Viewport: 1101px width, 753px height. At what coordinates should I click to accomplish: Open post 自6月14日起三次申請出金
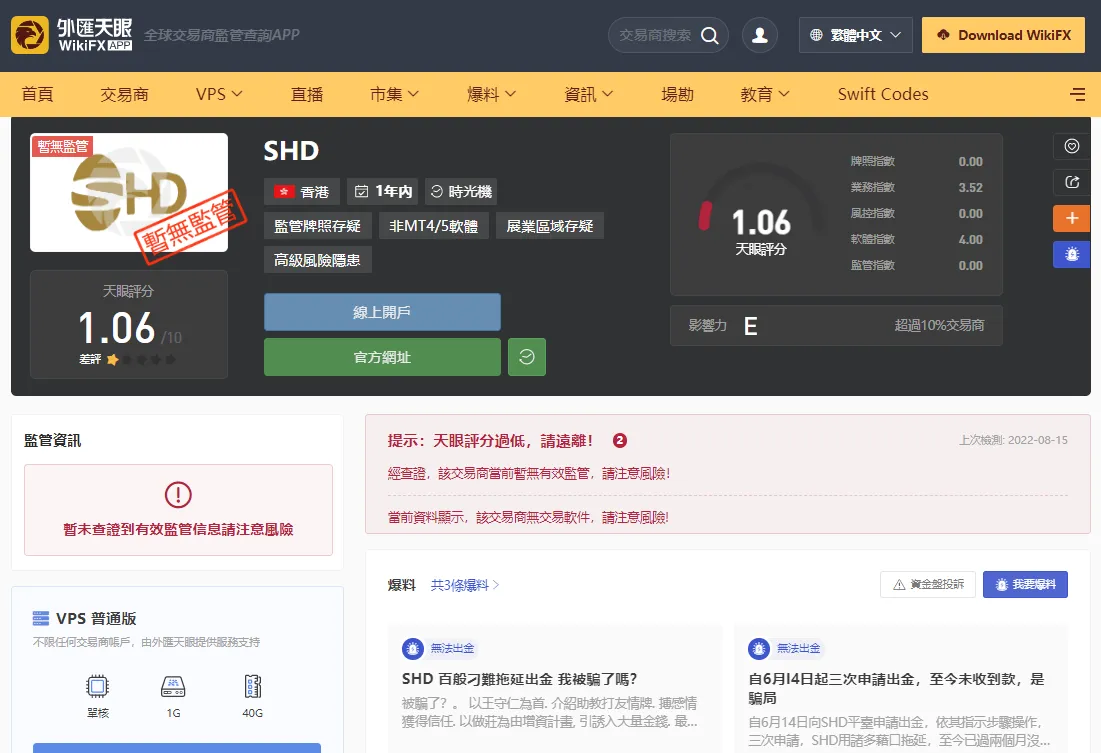pos(897,688)
